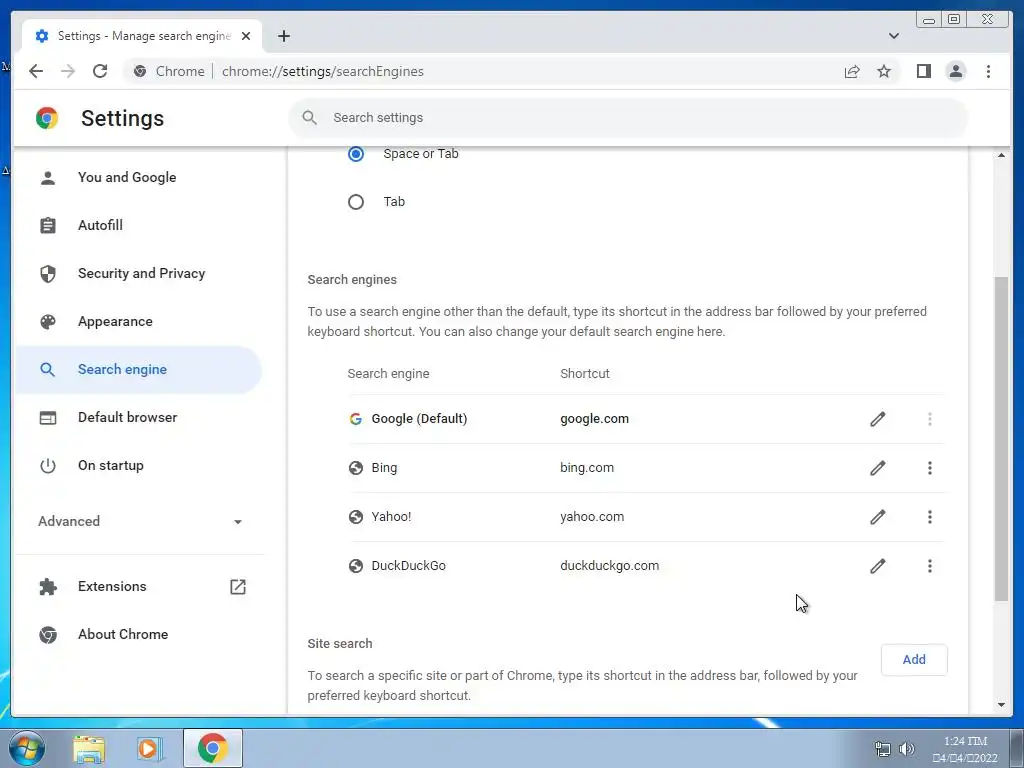Click the bing.com shortcut text
This screenshot has height=768, width=1024.
[586, 468]
